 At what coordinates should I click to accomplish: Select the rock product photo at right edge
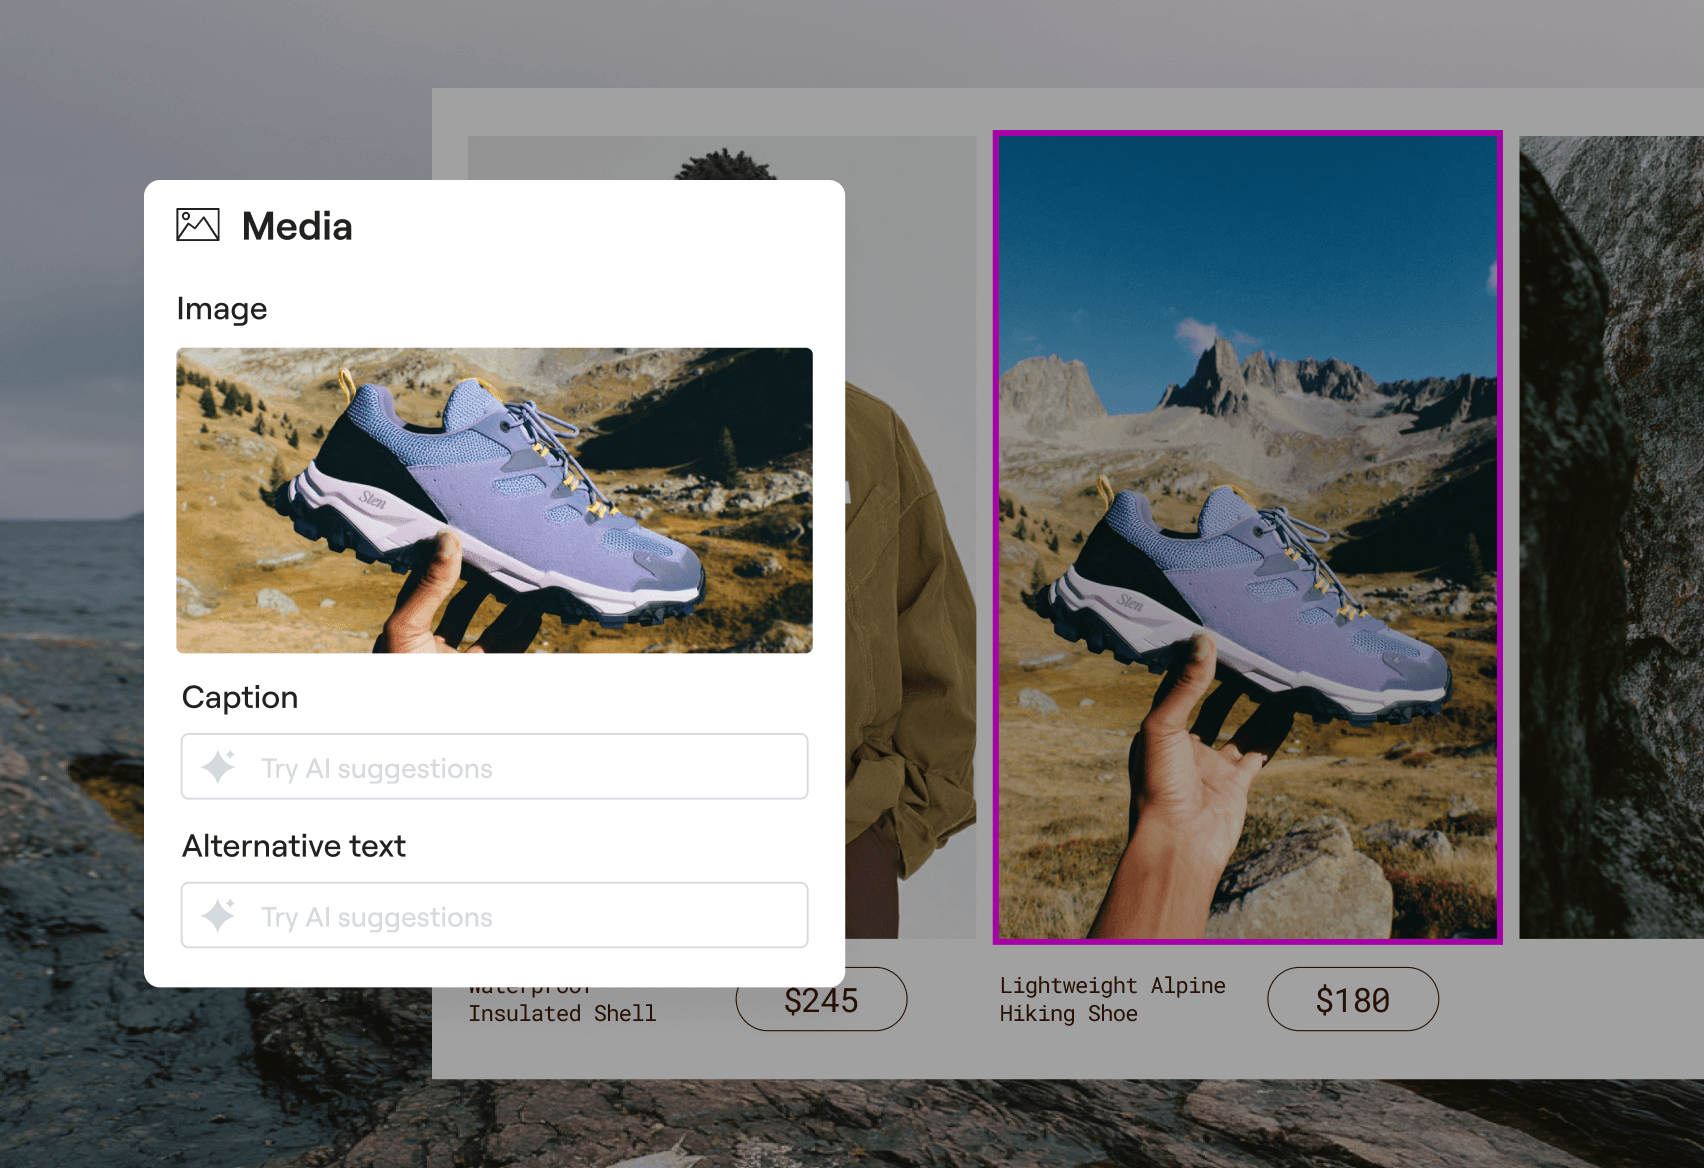coord(1612,537)
